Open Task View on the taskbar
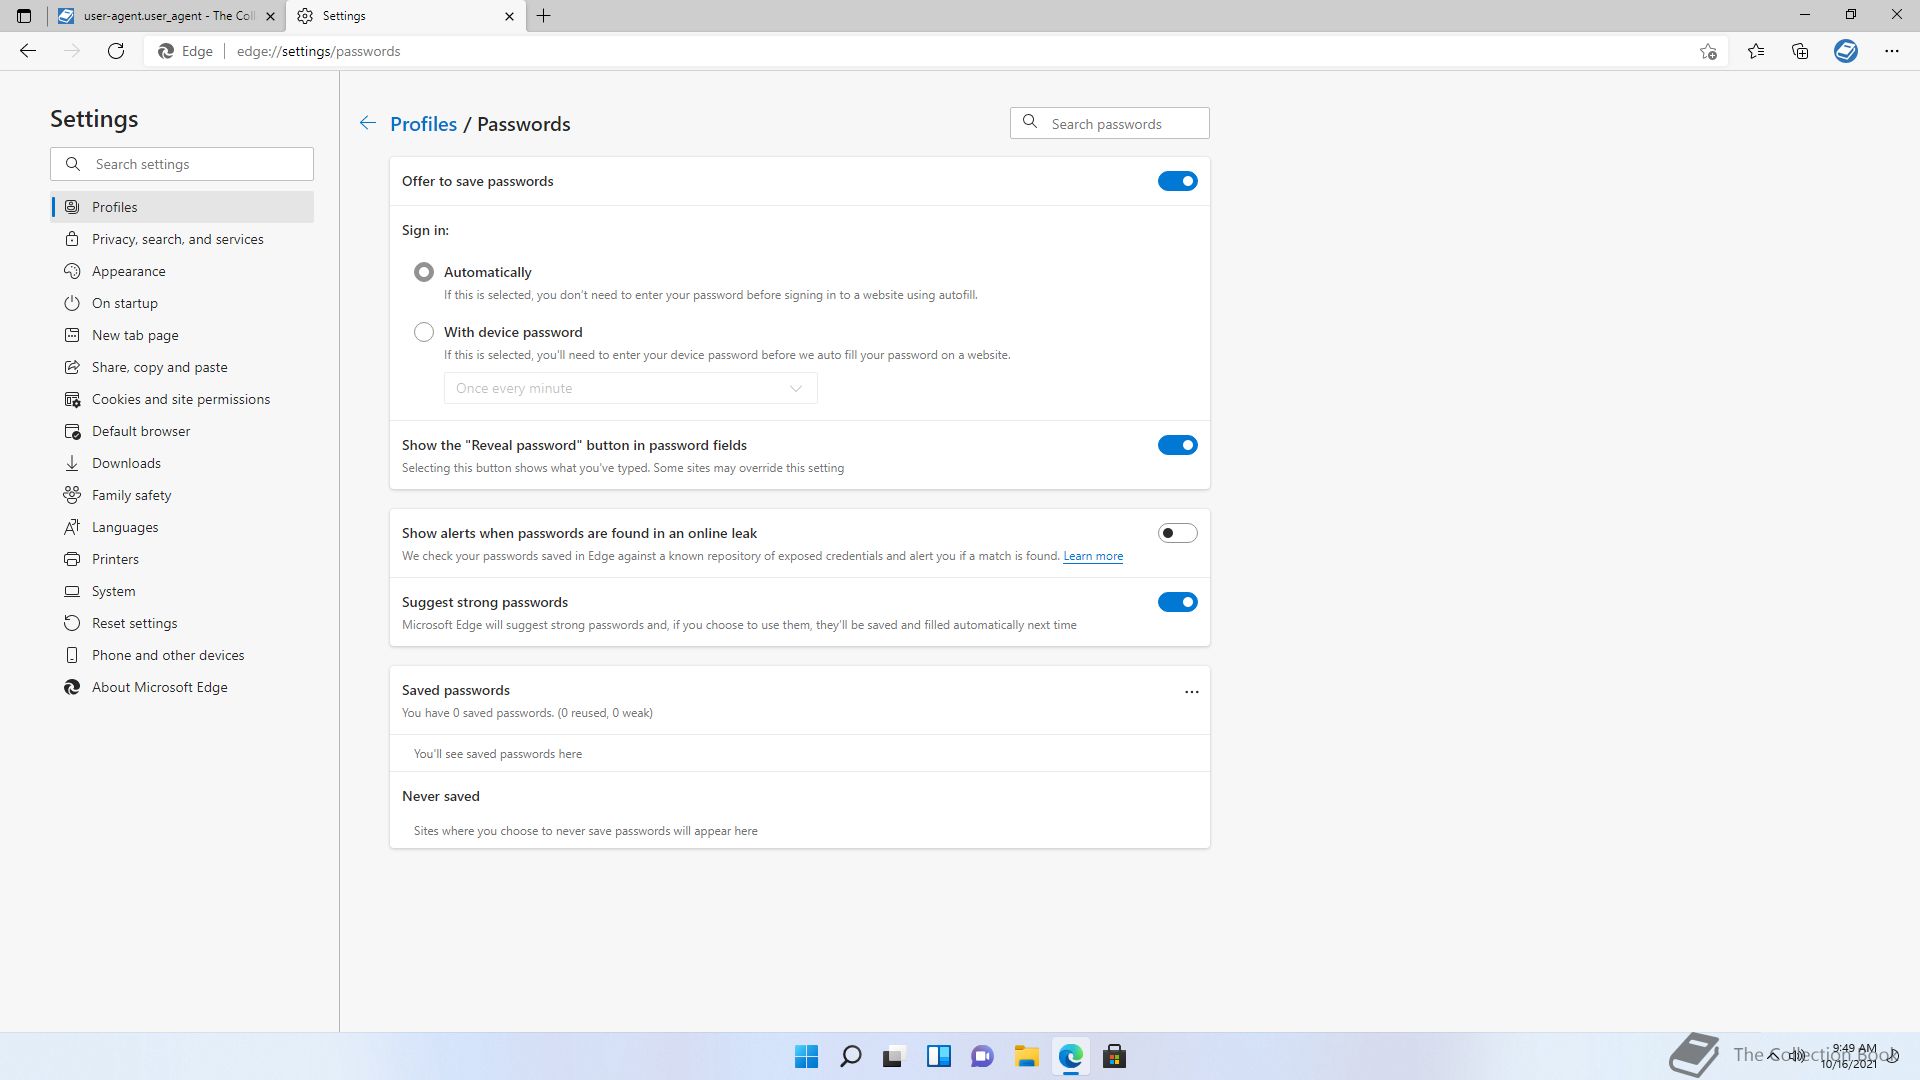1920x1080 pixels. point(894,1057)
